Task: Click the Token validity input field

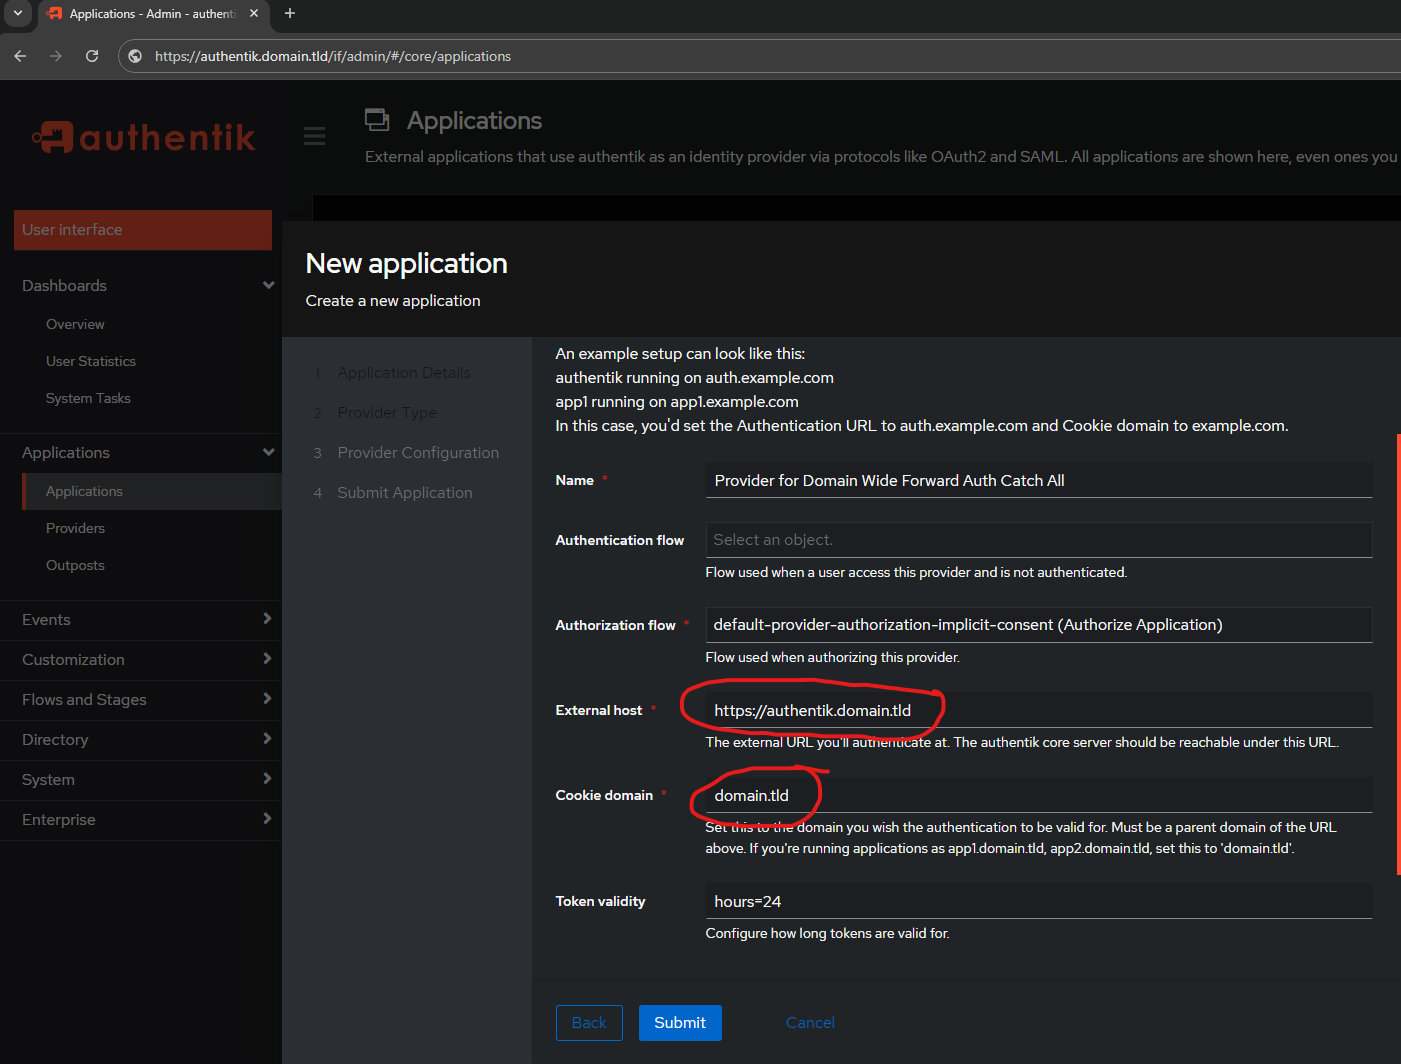Action: [x=1039, y=901]
